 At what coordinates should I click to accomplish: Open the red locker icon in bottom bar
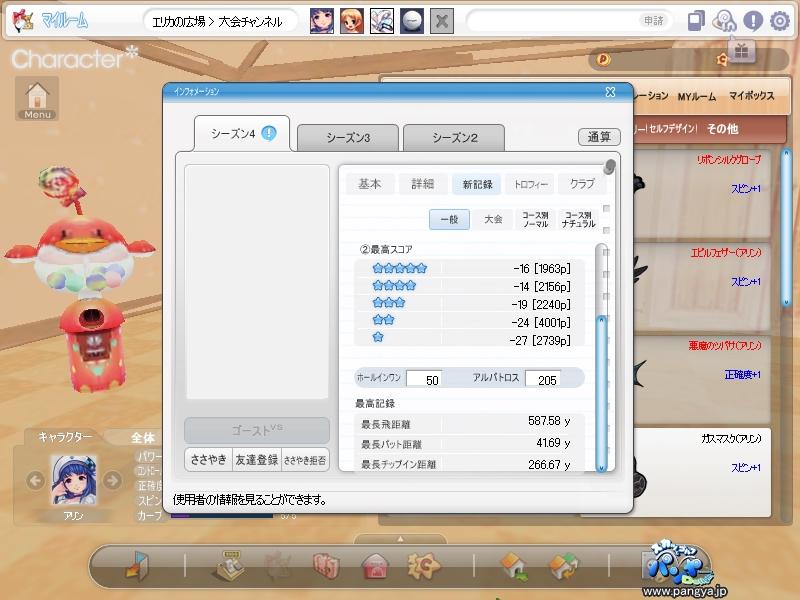click(326, 565)
